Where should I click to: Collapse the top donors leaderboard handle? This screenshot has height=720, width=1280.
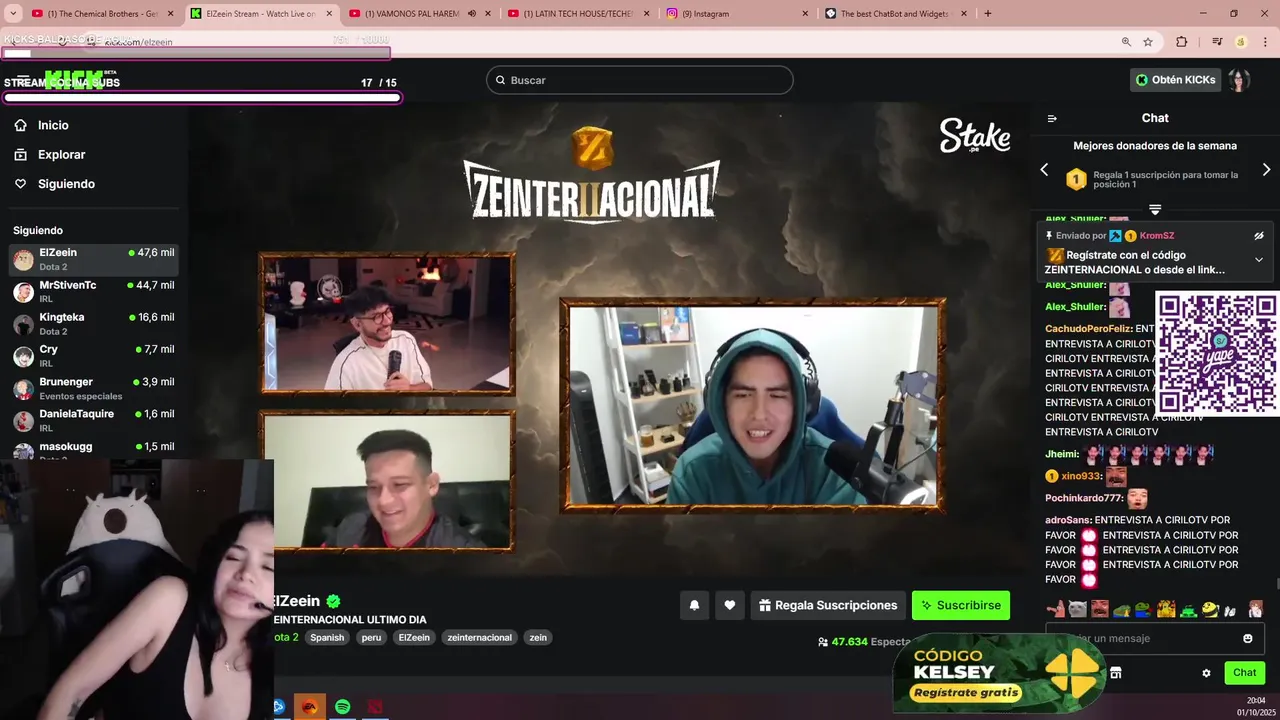(x=1155, y=210)
